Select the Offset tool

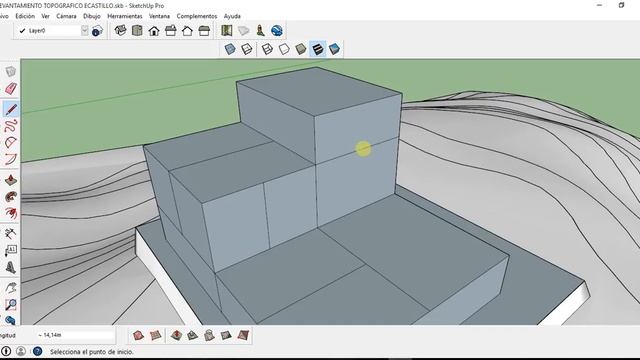point(11,213)
